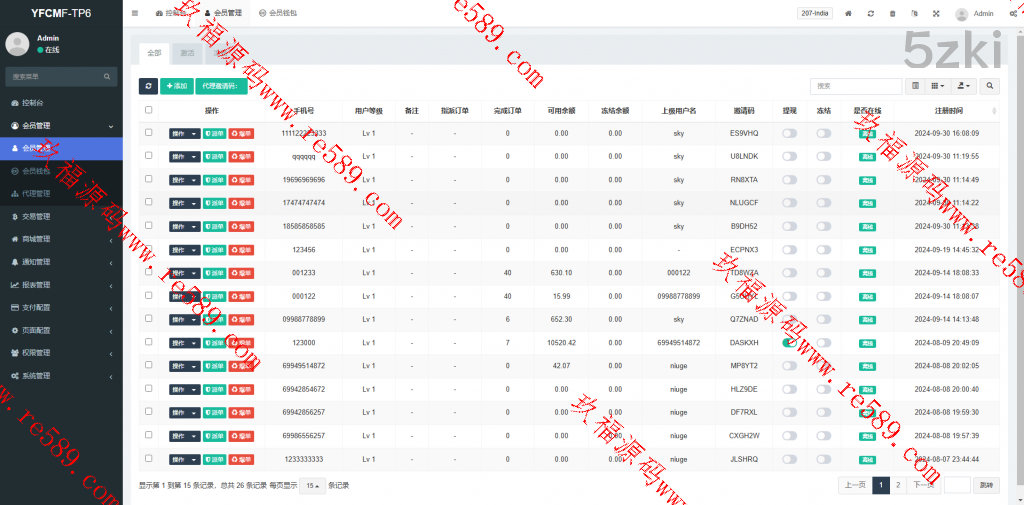1024x505 pixels.
Task: Click the green 添加 button
Action: pos(176,87)
